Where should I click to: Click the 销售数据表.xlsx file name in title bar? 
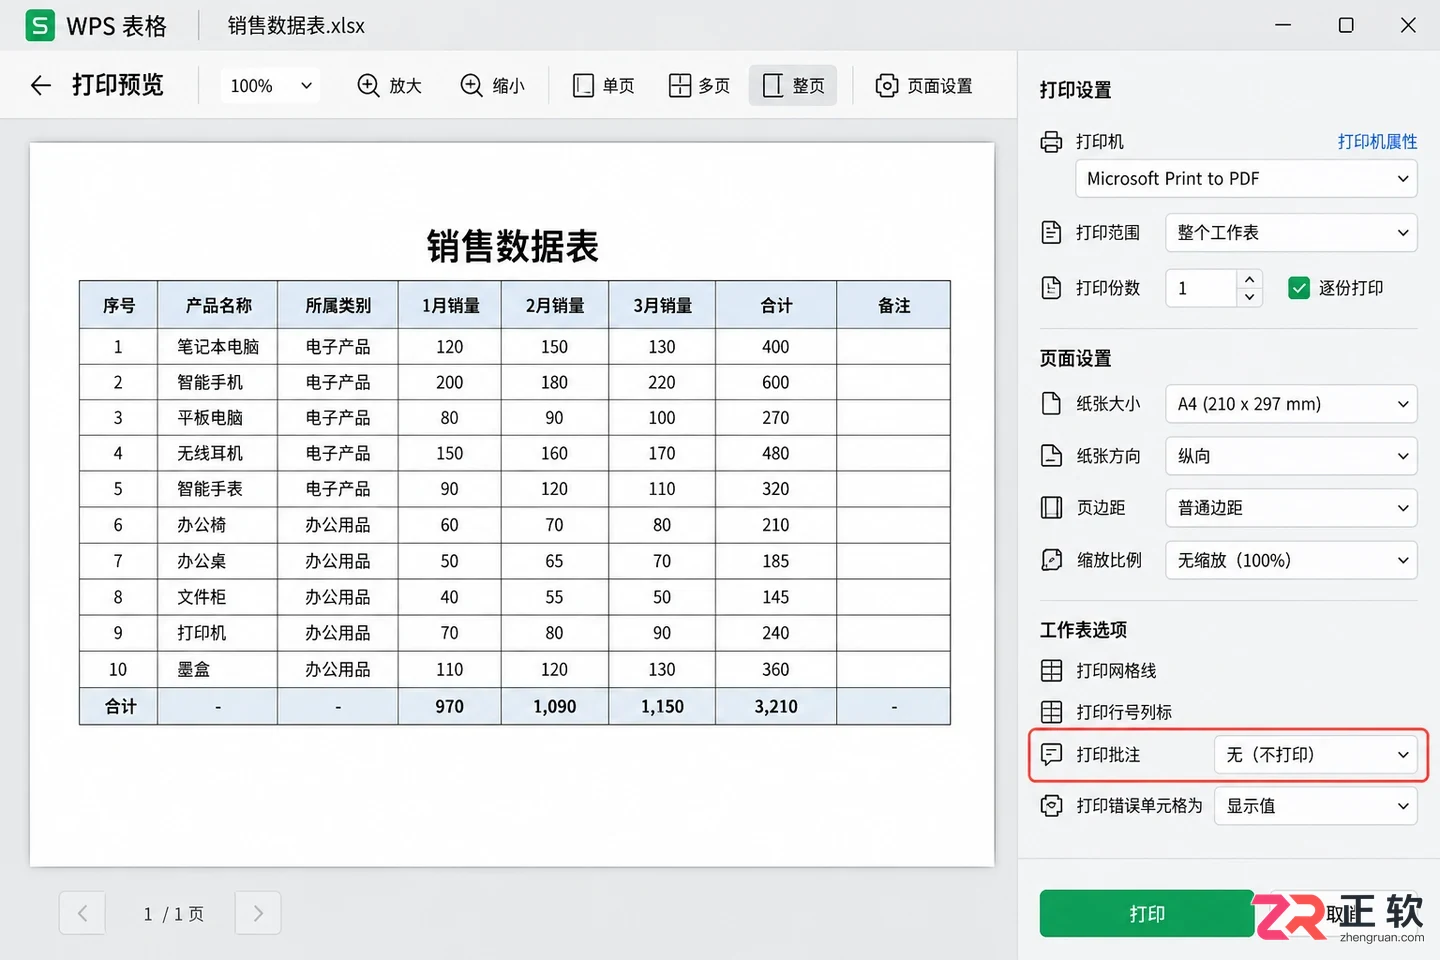coord(296,26)
